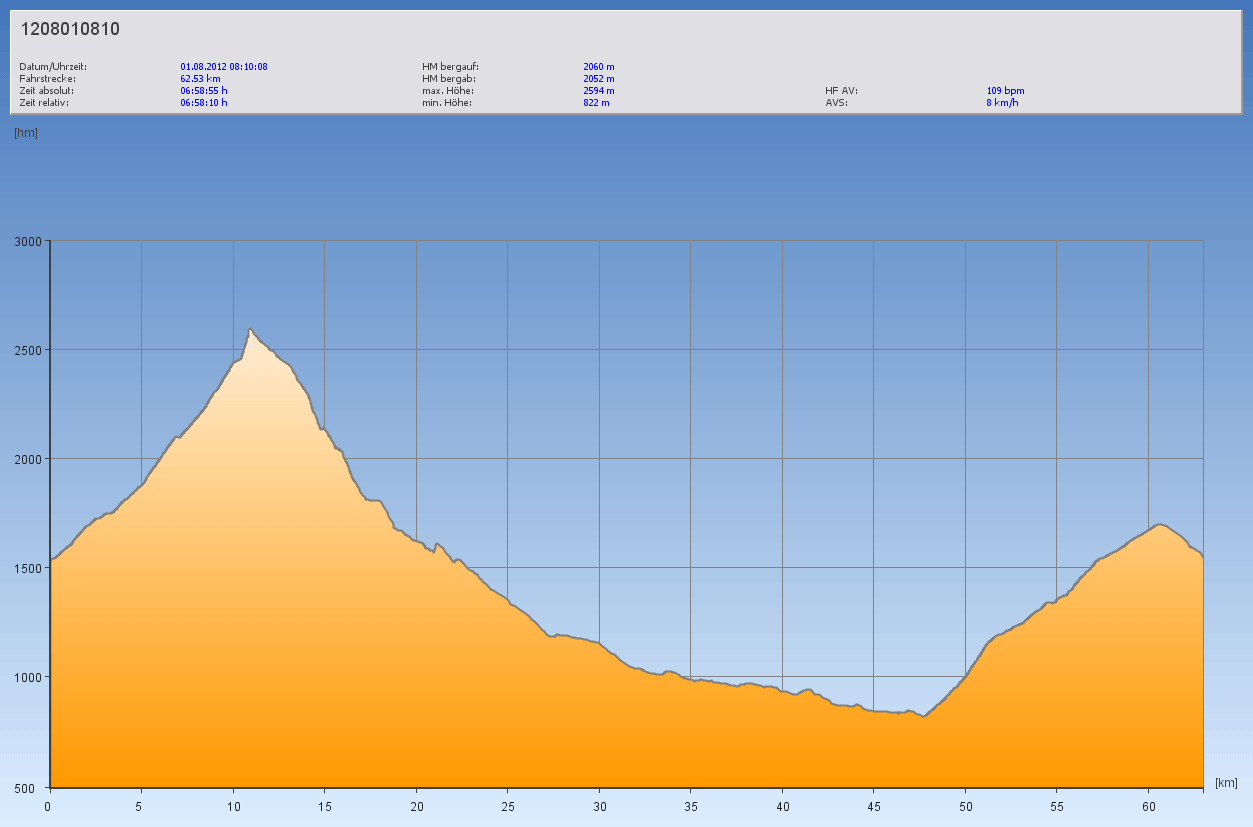Click the track title 1208010810
1253x827 pixels.
[x=70, y=29]
